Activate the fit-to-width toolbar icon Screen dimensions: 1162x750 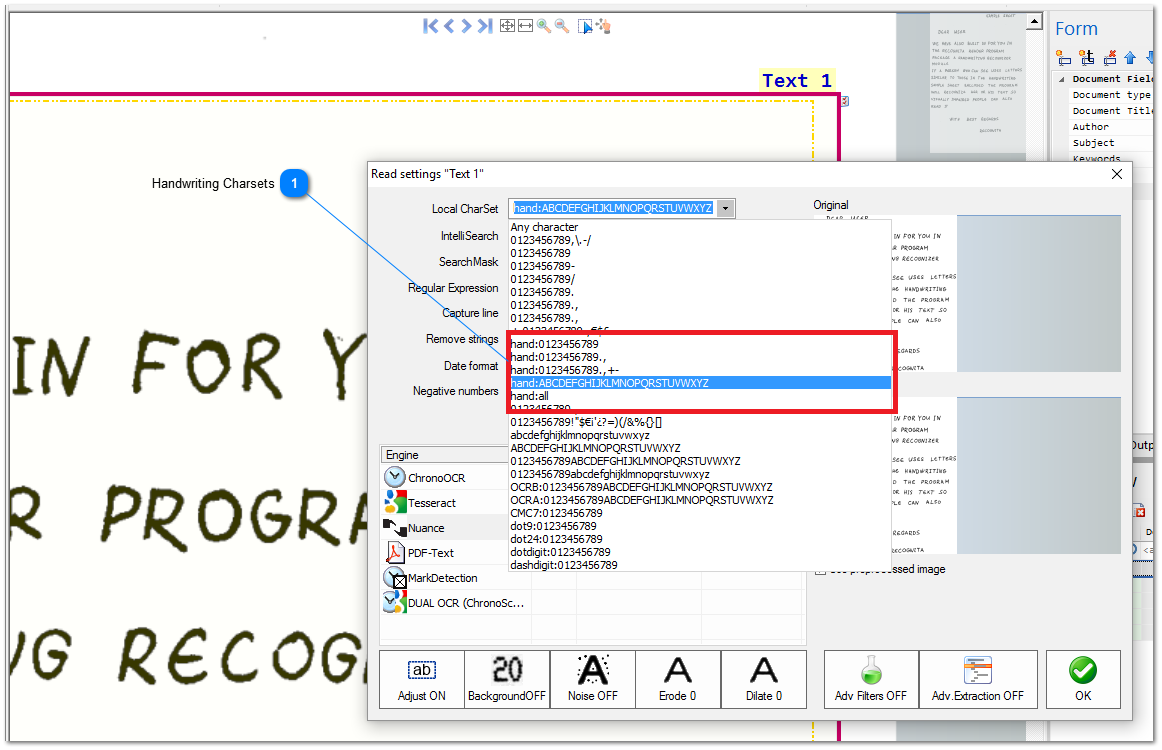click(x=525, y=26)
